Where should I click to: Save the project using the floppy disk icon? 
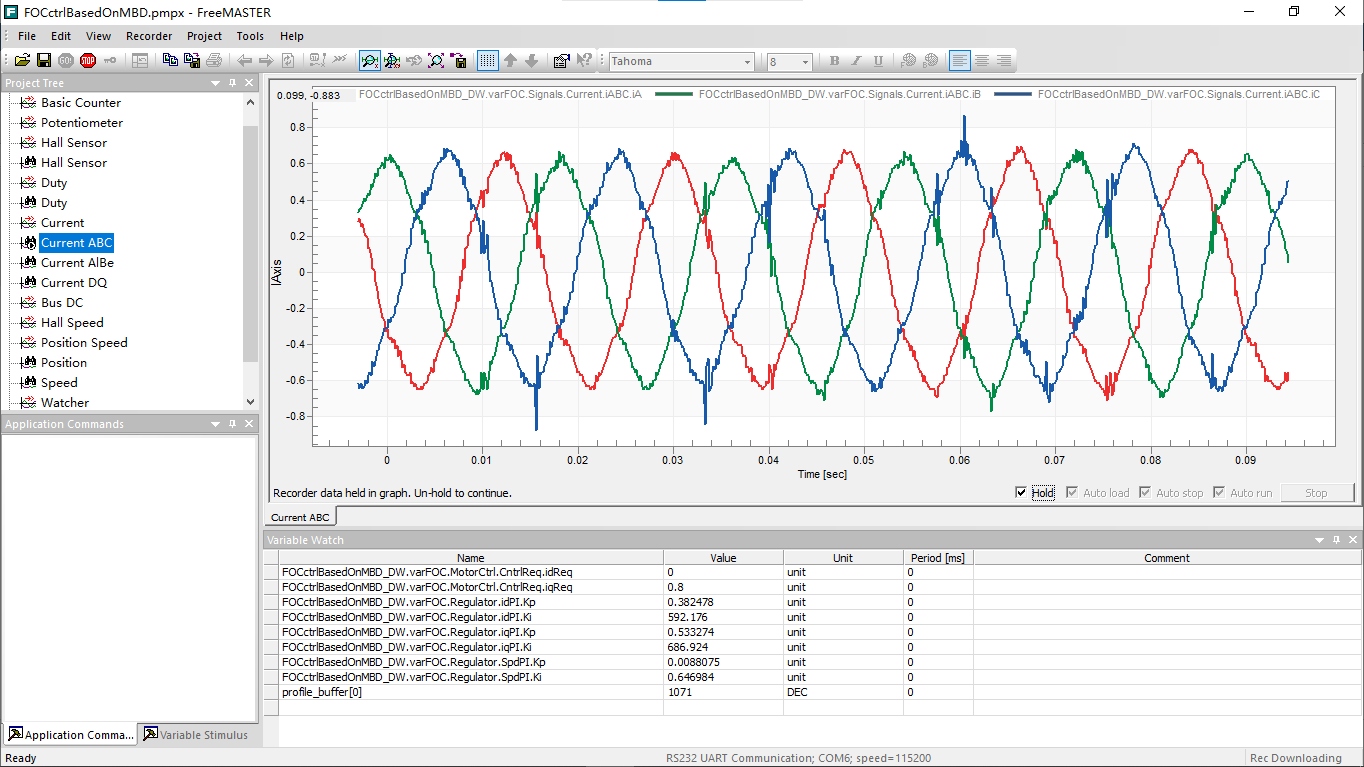click(x=44, y=61)
